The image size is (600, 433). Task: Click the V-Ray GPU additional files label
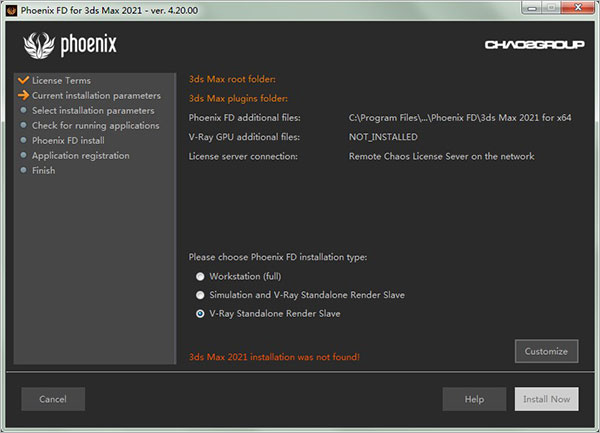(244, 137)
